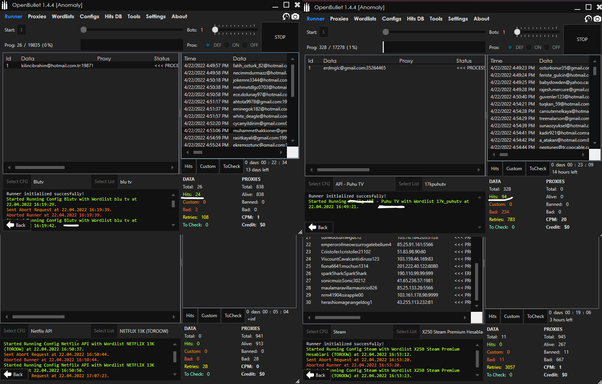Click Start input field in right window
Viewport: 602px width, 384px height.
point(324,32)
